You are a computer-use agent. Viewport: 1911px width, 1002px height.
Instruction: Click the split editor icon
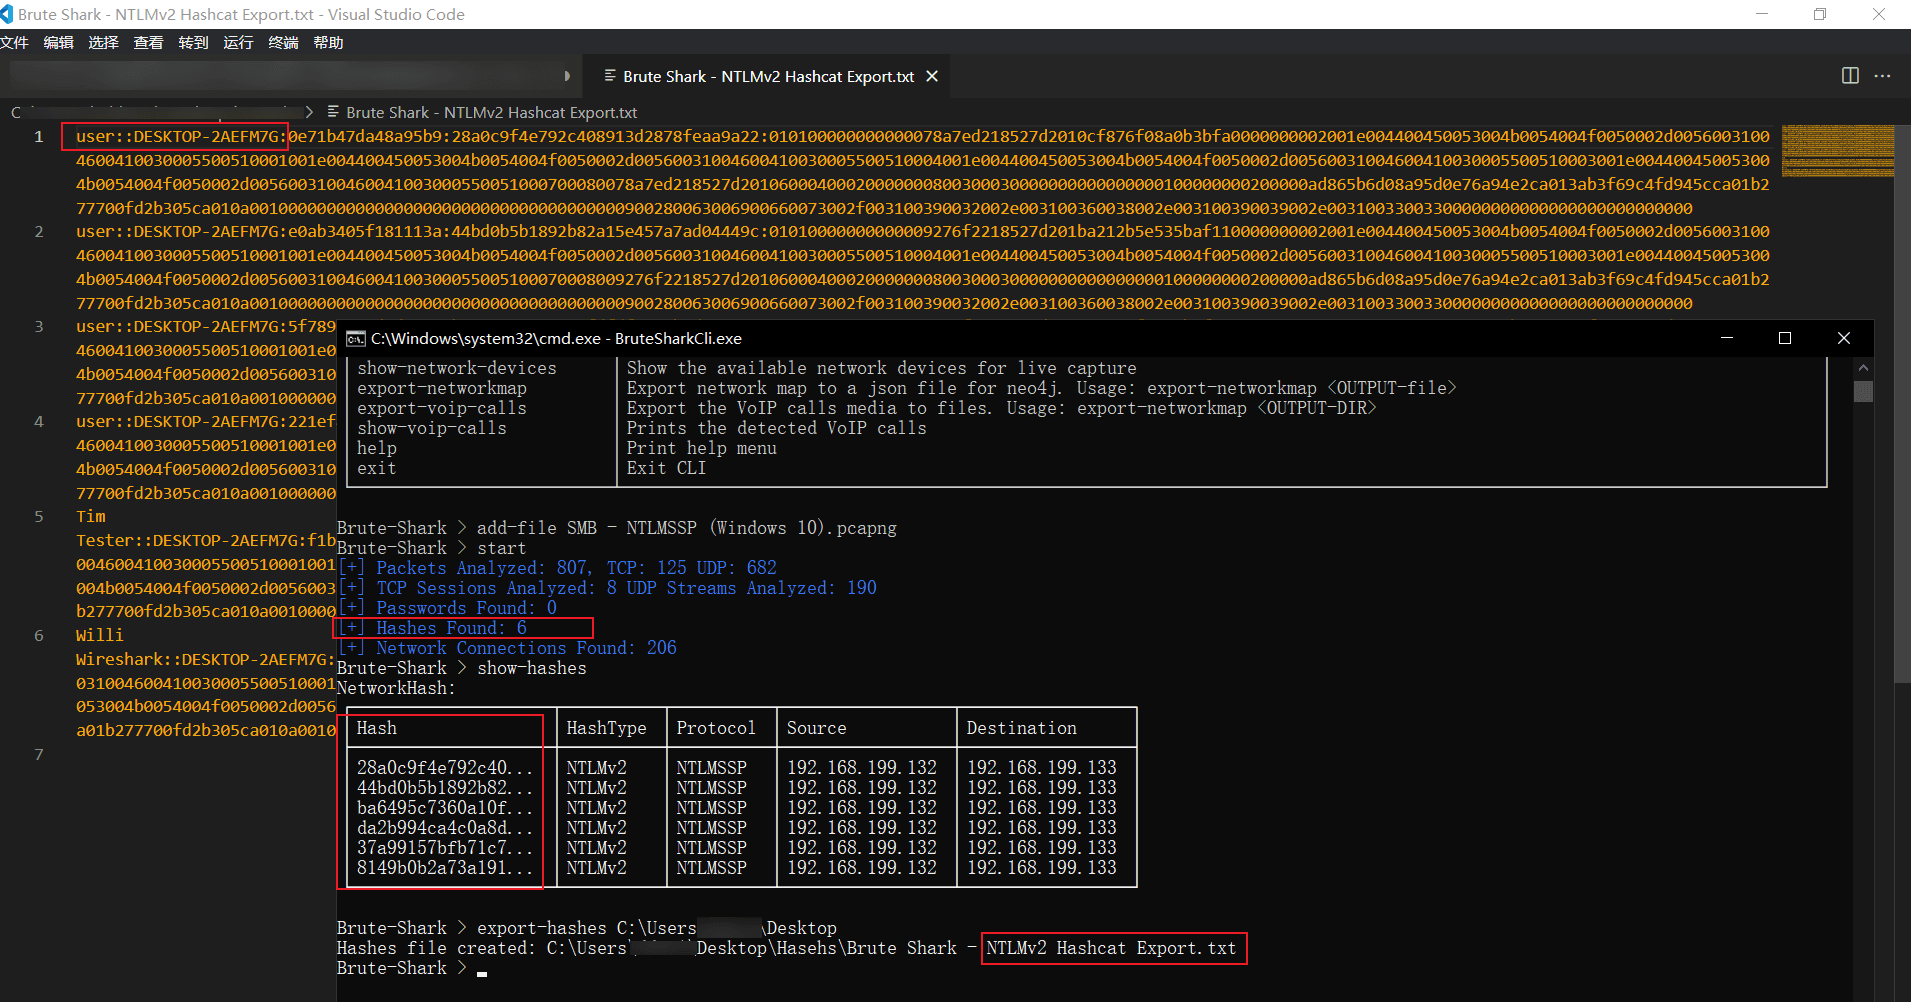pos(1850,76)
